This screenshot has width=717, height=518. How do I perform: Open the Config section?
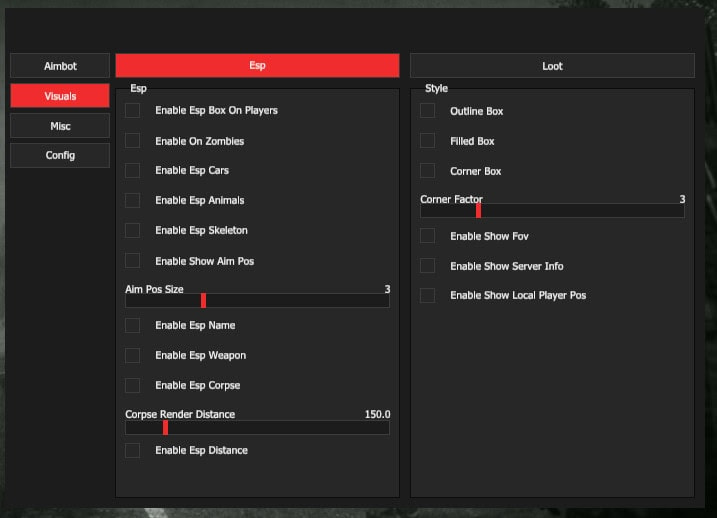click(x=60, y=156)
